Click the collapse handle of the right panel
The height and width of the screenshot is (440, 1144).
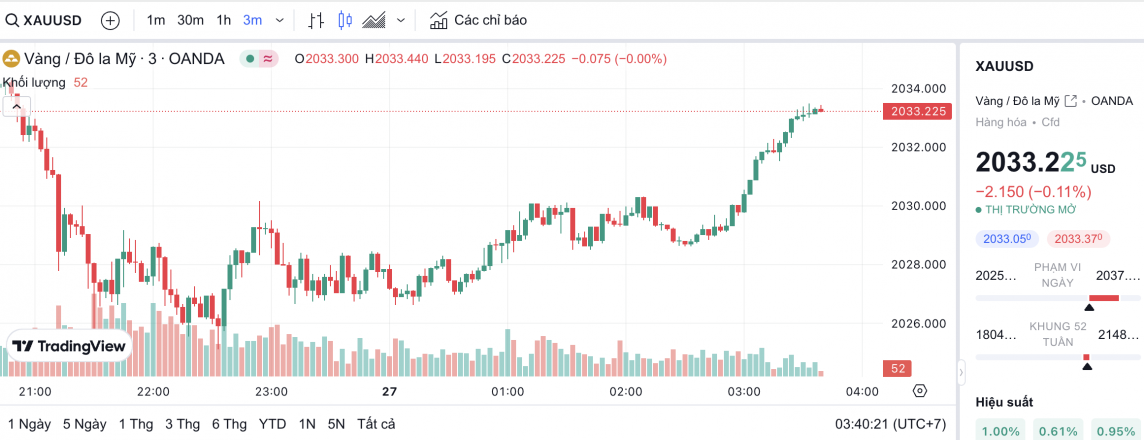962,374
